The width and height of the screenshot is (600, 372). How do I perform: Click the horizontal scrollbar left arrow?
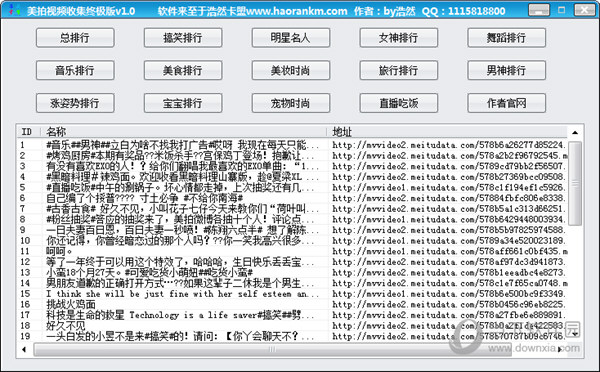pos(24,349)
